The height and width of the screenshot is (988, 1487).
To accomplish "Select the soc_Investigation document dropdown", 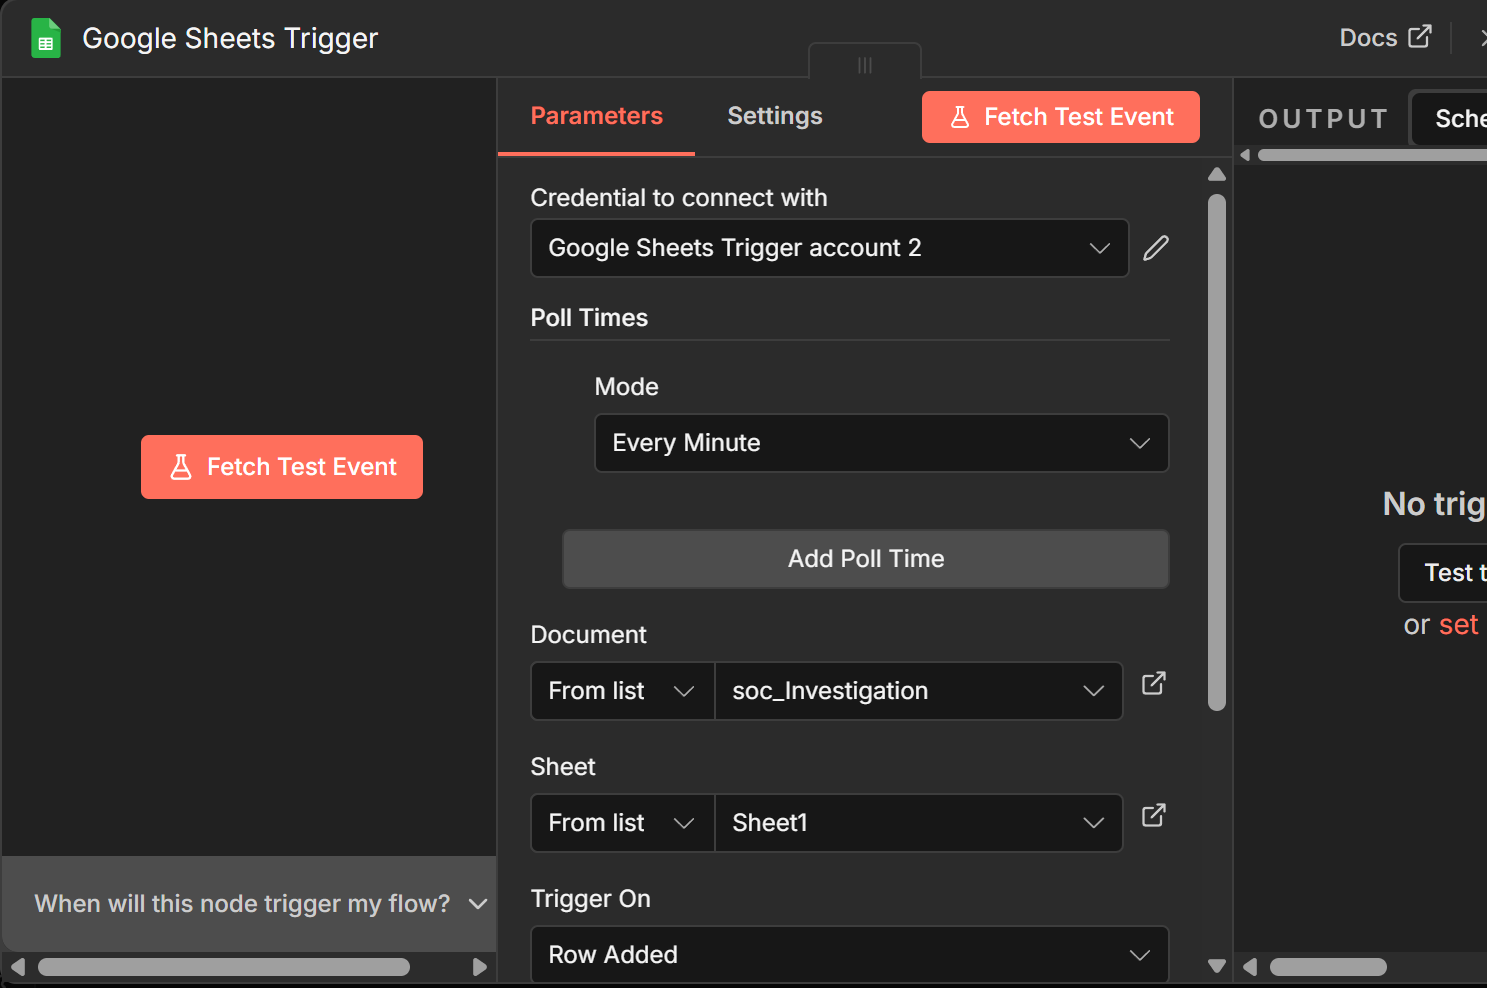I will 919,691.
